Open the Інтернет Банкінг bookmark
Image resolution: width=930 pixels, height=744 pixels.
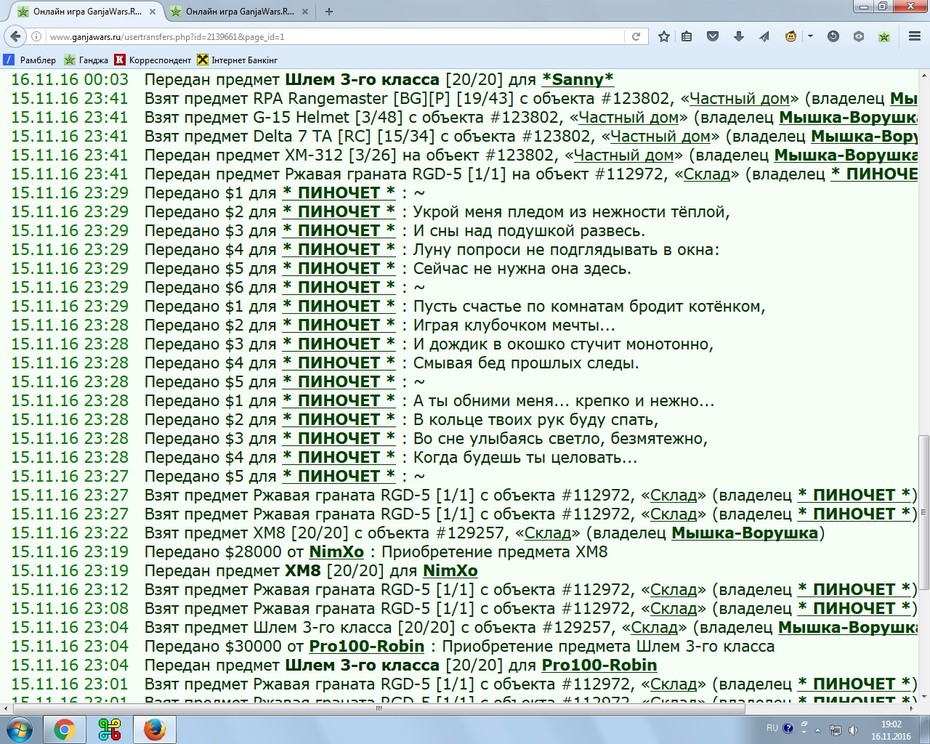coord(238,60)
